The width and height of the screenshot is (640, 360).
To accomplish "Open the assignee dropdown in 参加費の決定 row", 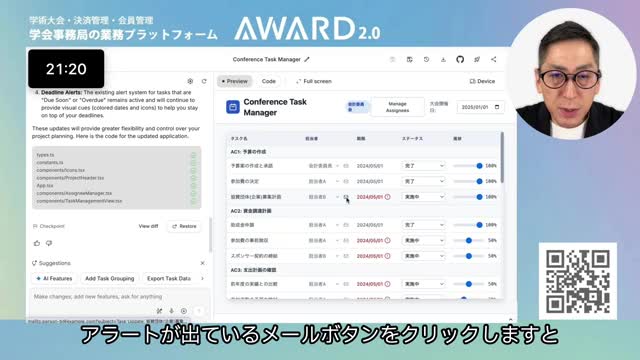I will point(324,181).
